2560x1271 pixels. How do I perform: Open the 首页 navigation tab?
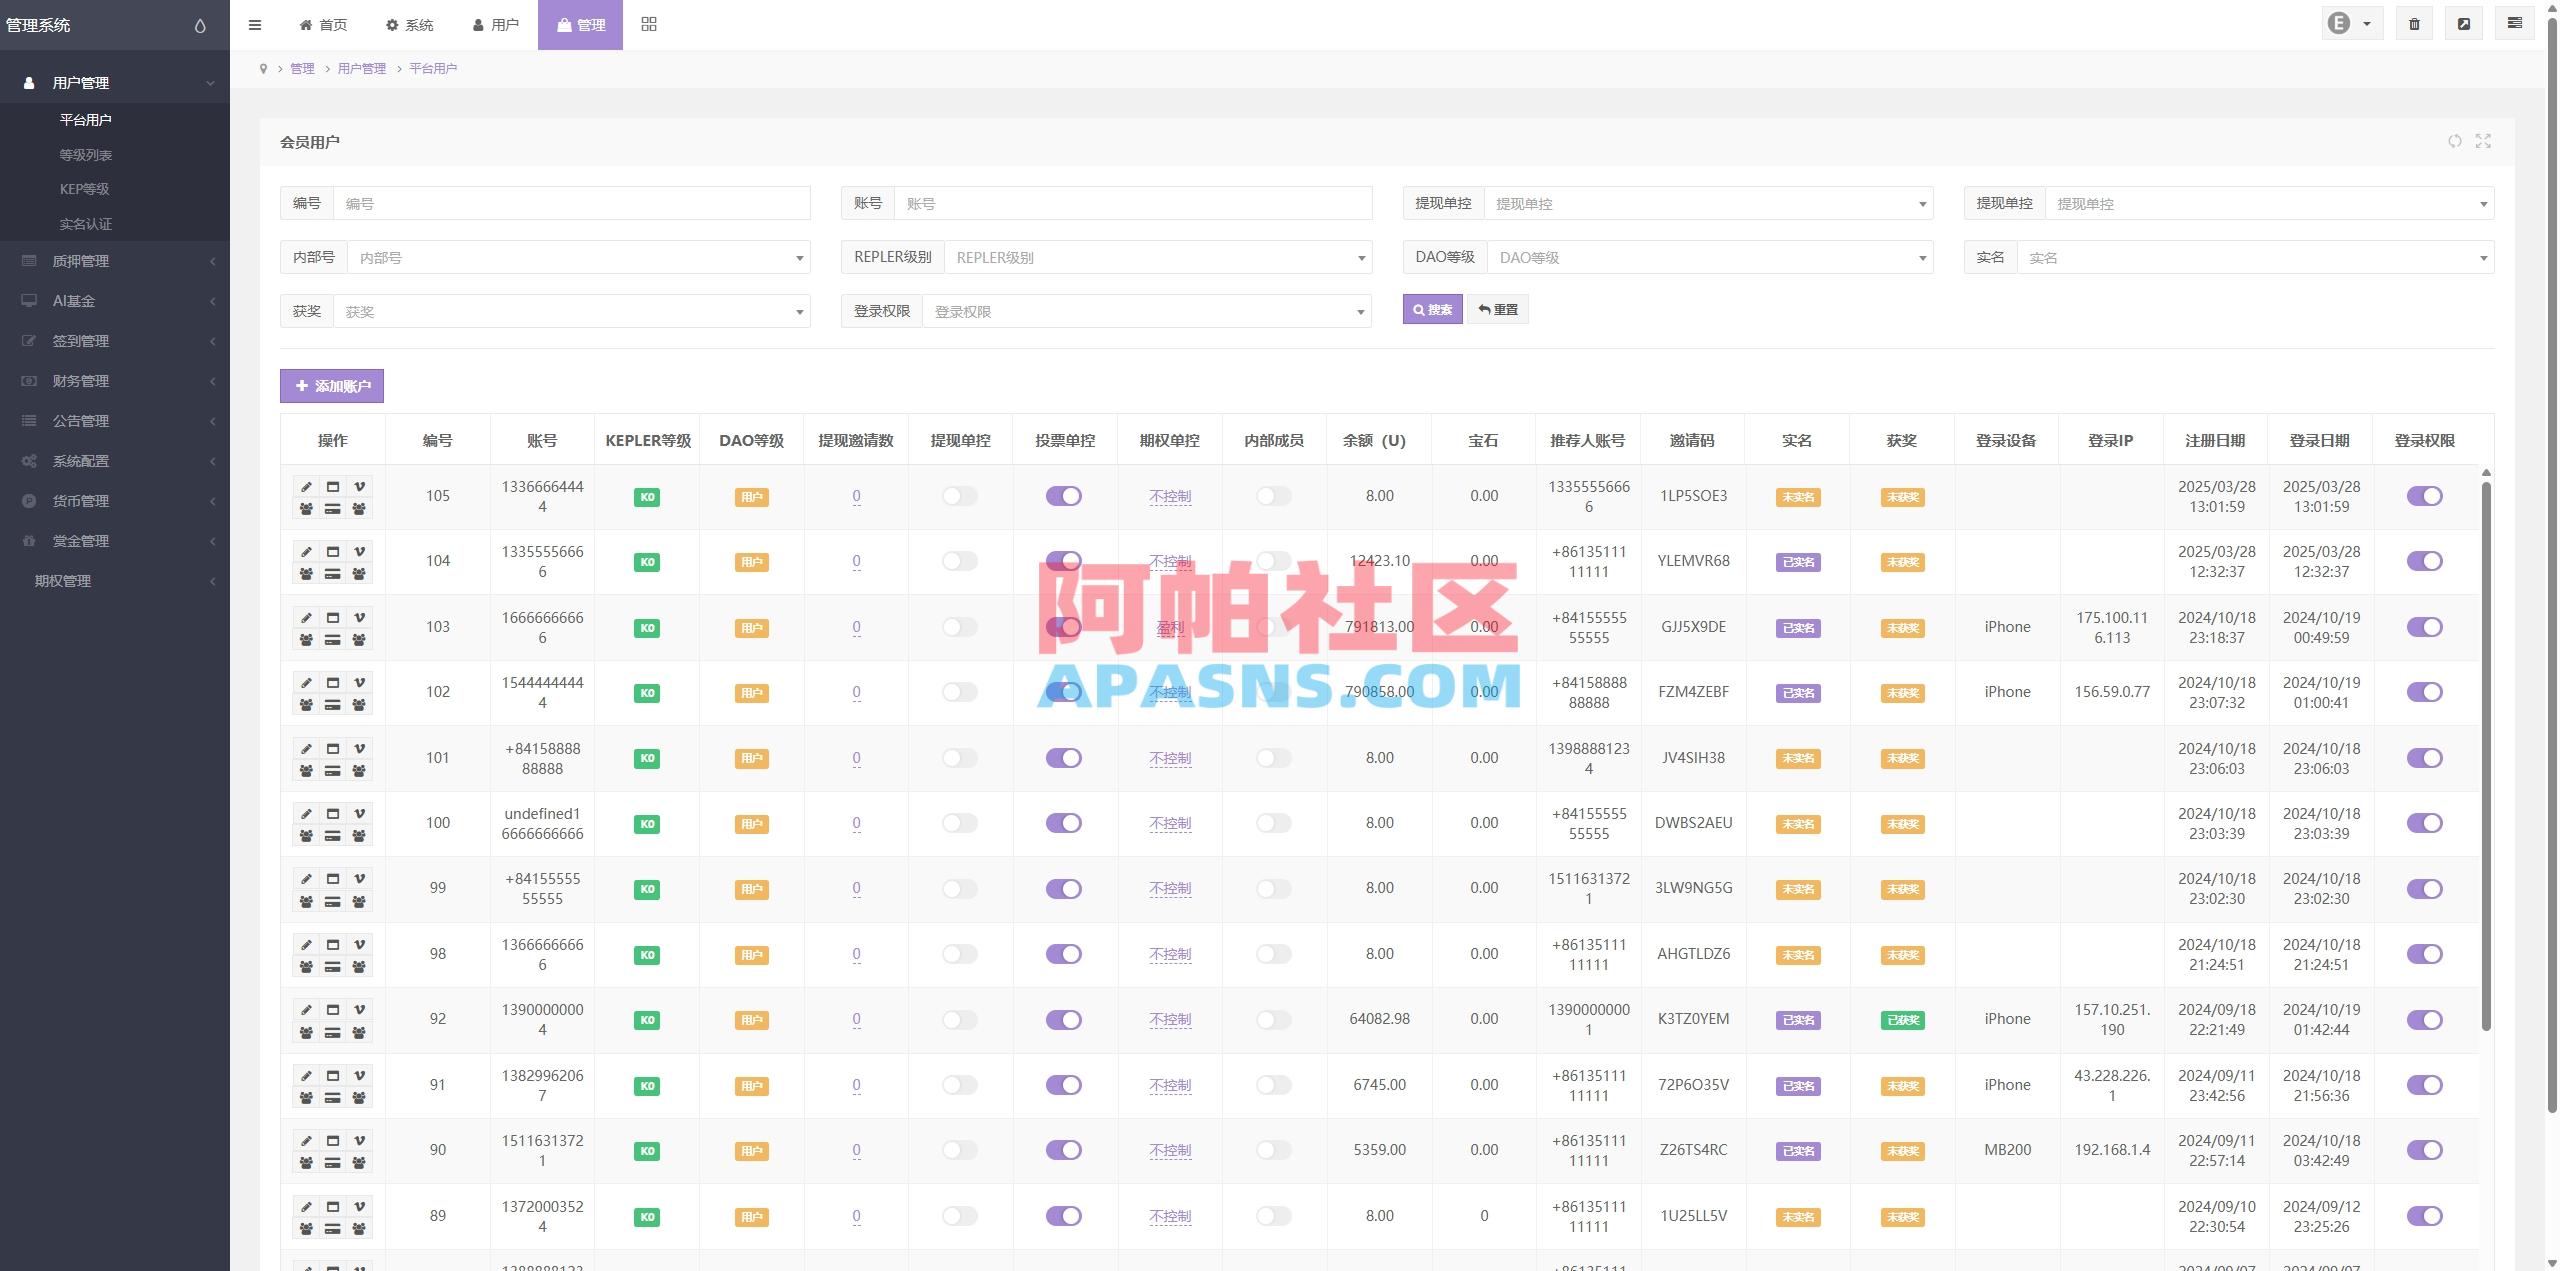[322, 24]
